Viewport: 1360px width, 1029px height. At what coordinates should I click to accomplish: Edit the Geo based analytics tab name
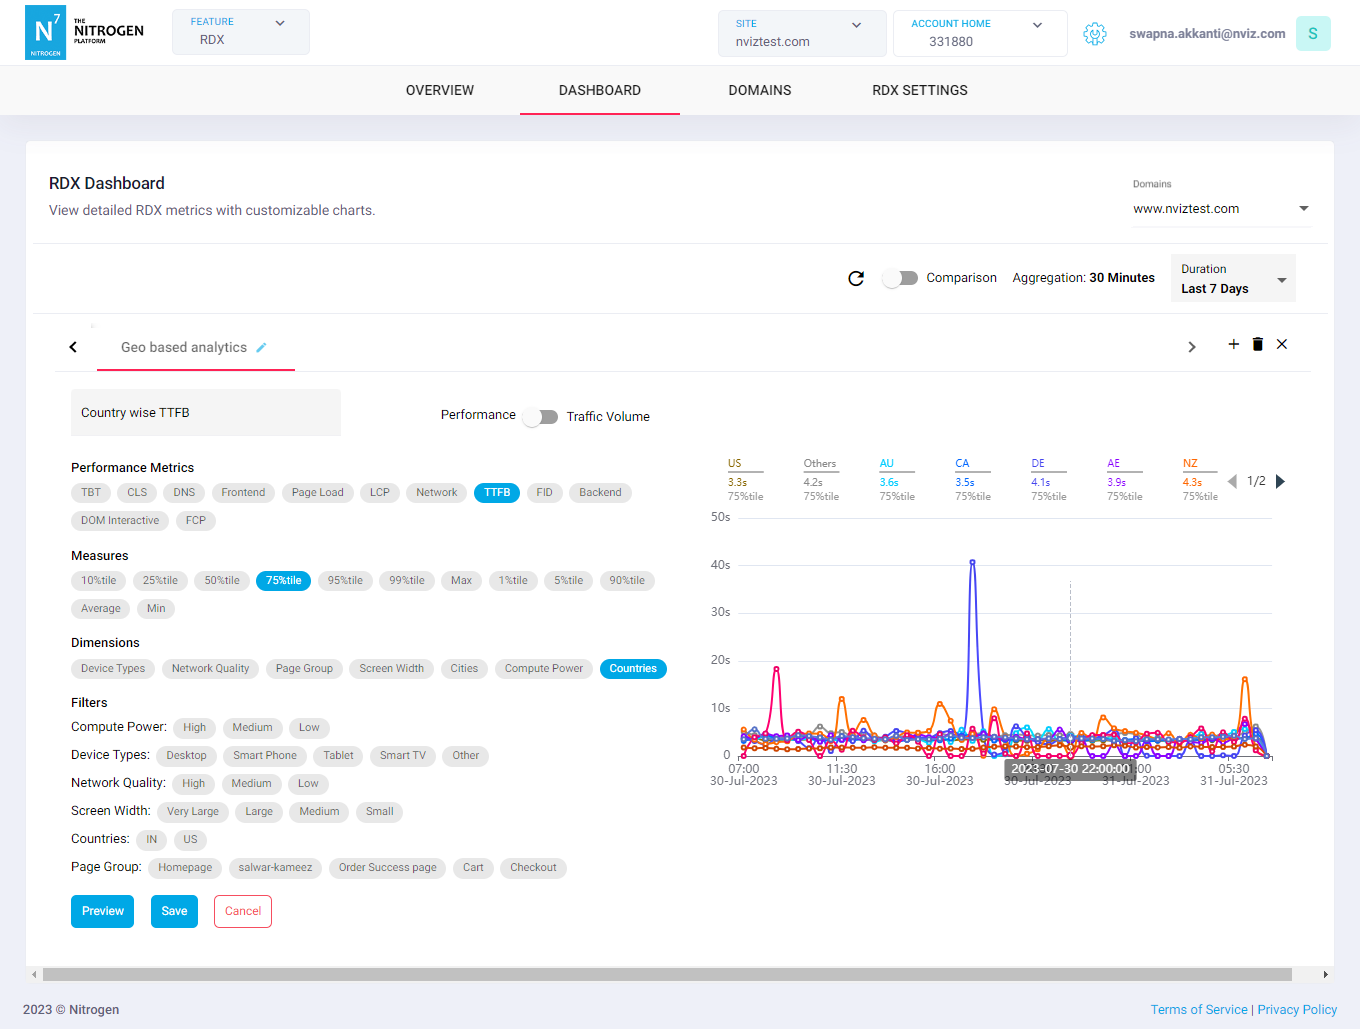(262, 348)
